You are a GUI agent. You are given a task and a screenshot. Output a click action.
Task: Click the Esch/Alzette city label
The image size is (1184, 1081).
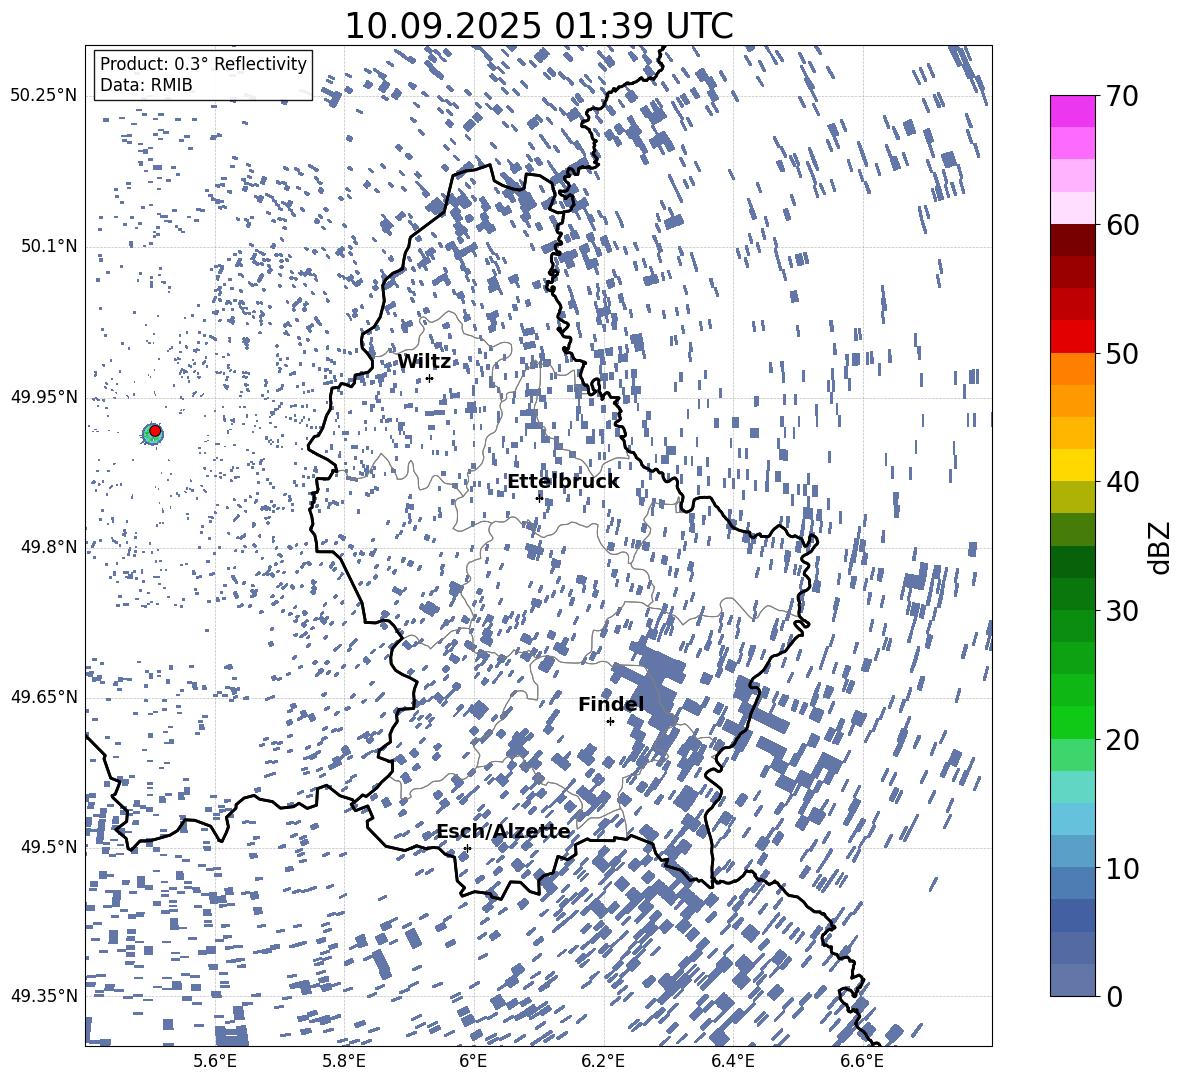(x=503, y=831)
